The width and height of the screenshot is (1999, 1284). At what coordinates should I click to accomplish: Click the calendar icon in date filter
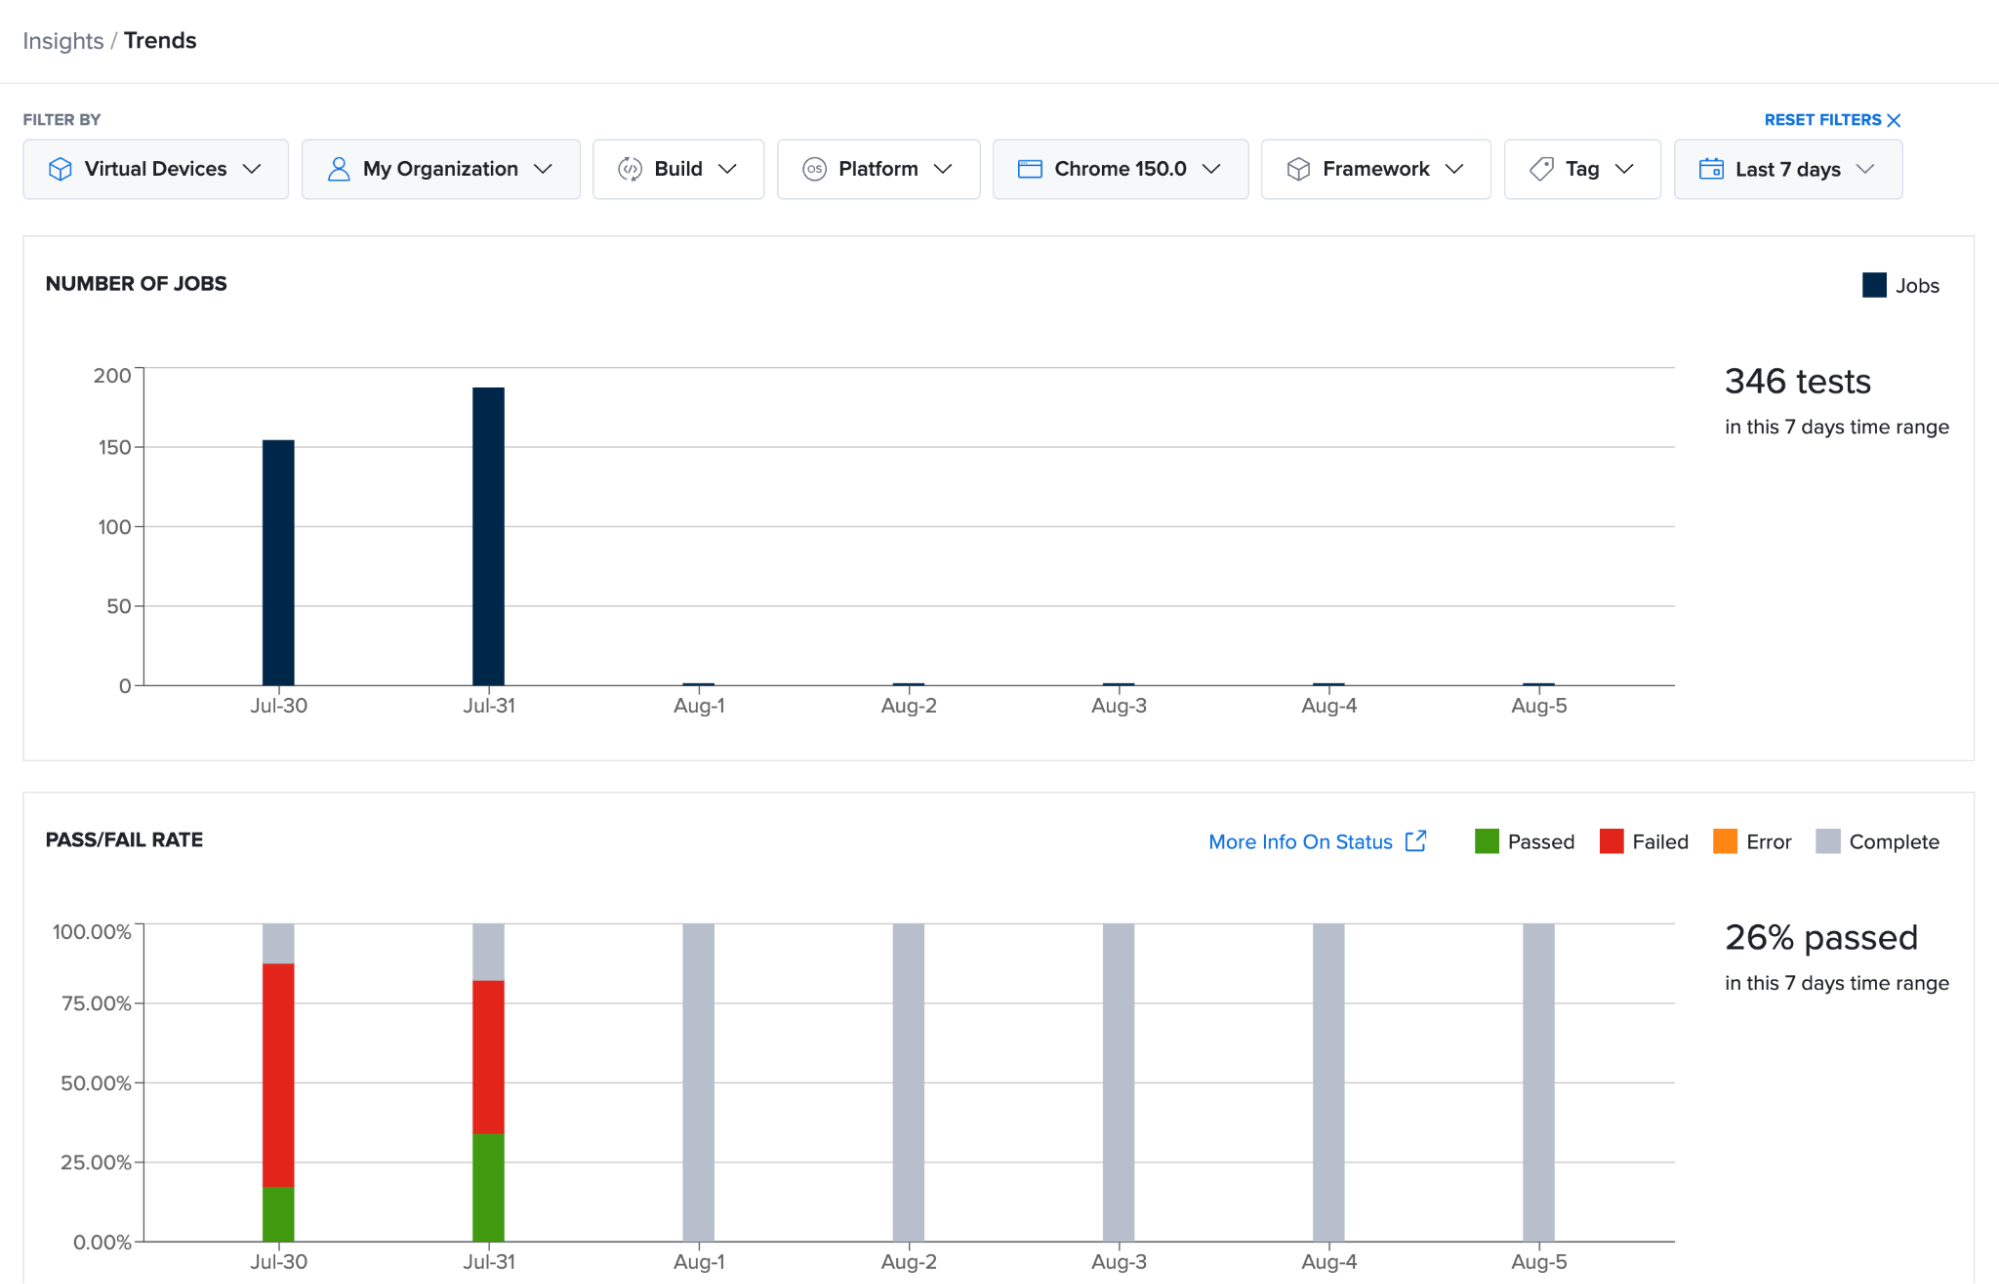(1711, 168)
